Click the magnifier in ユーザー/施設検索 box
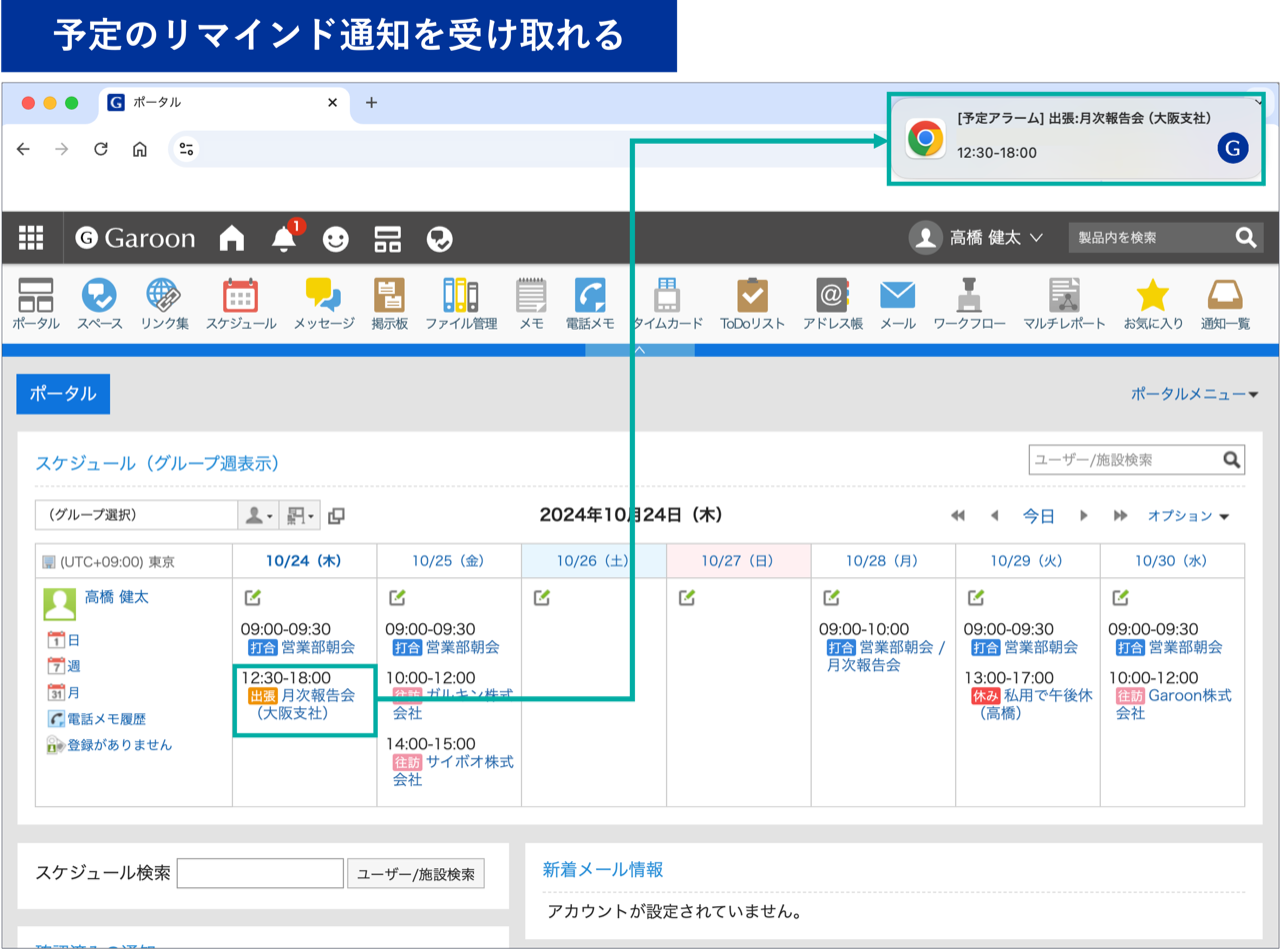The width and height of the screenshot is (1280, 949). tap(1232, 460)
